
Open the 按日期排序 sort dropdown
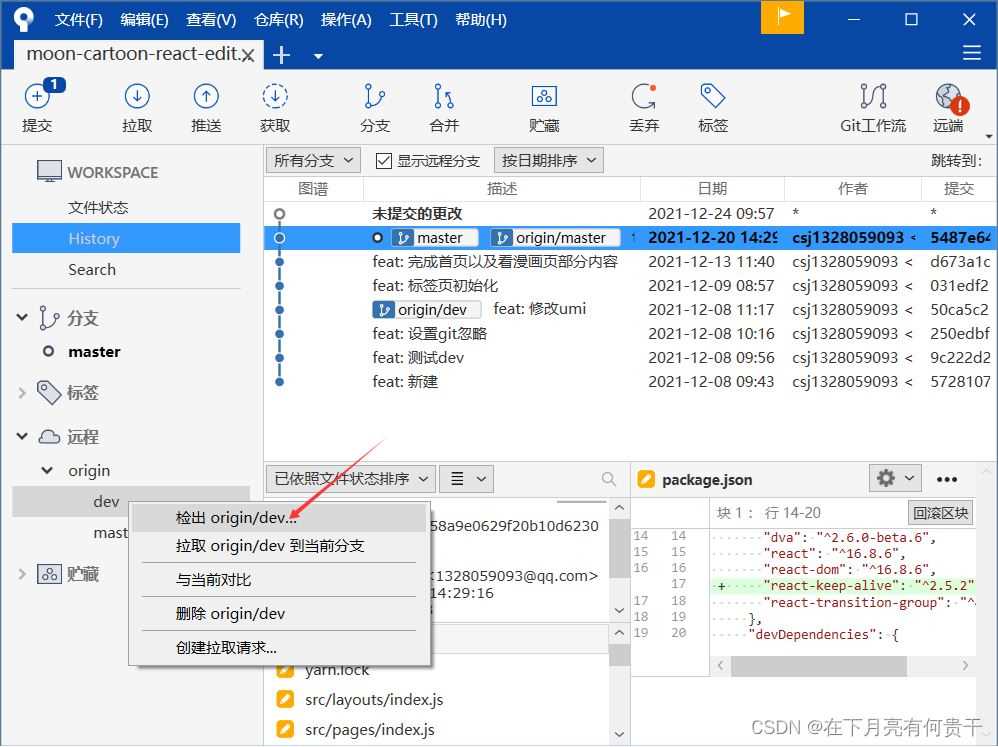[549, 160]
